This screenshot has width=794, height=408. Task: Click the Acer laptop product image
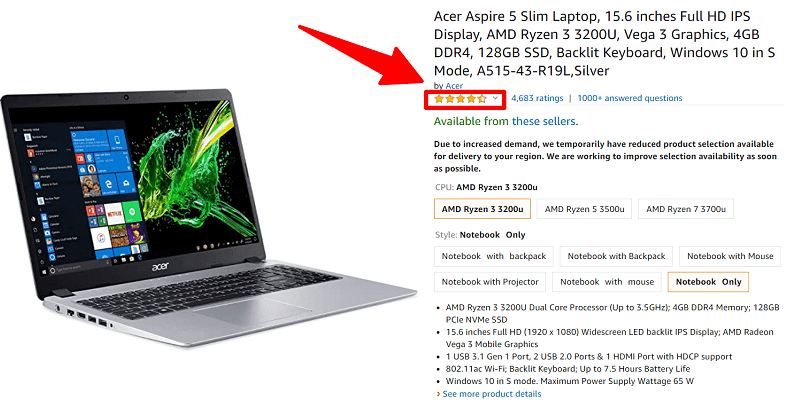point(209,218)
